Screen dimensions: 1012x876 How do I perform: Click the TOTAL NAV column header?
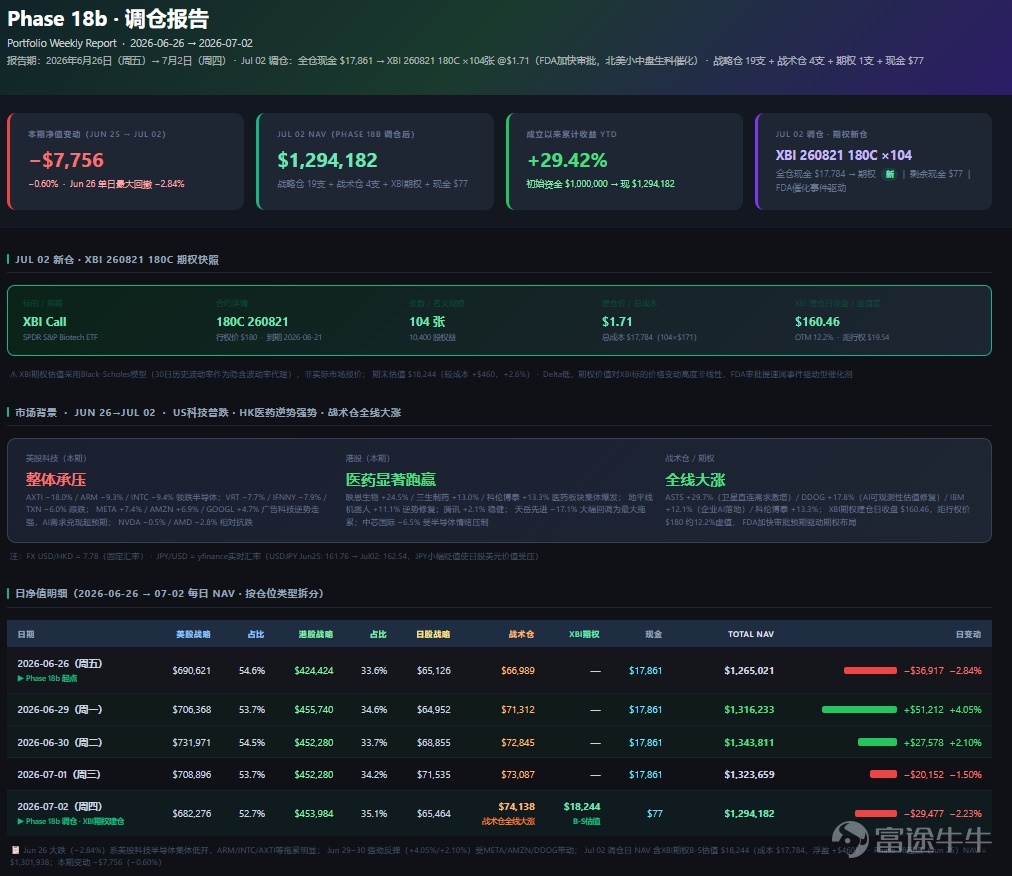pyautogui.click(x=751, y=635)
